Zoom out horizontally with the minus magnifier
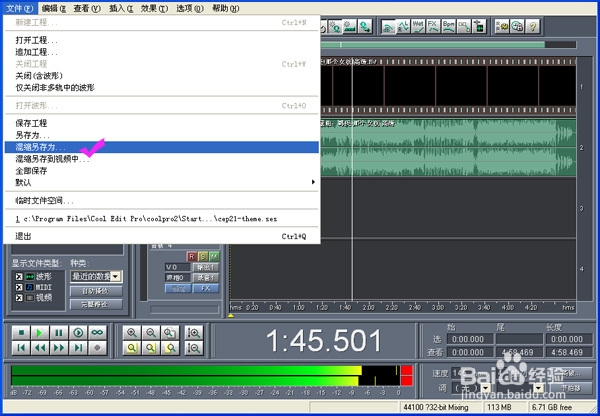This screenshot has height=416, width=600. [x=151, y=333]
